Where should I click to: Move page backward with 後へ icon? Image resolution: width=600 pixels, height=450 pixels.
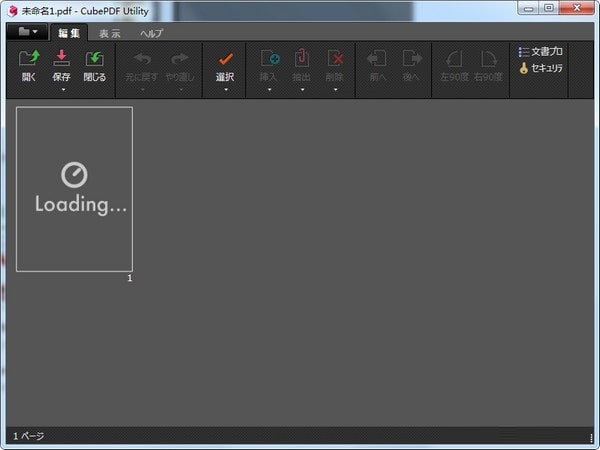point(412,59)
